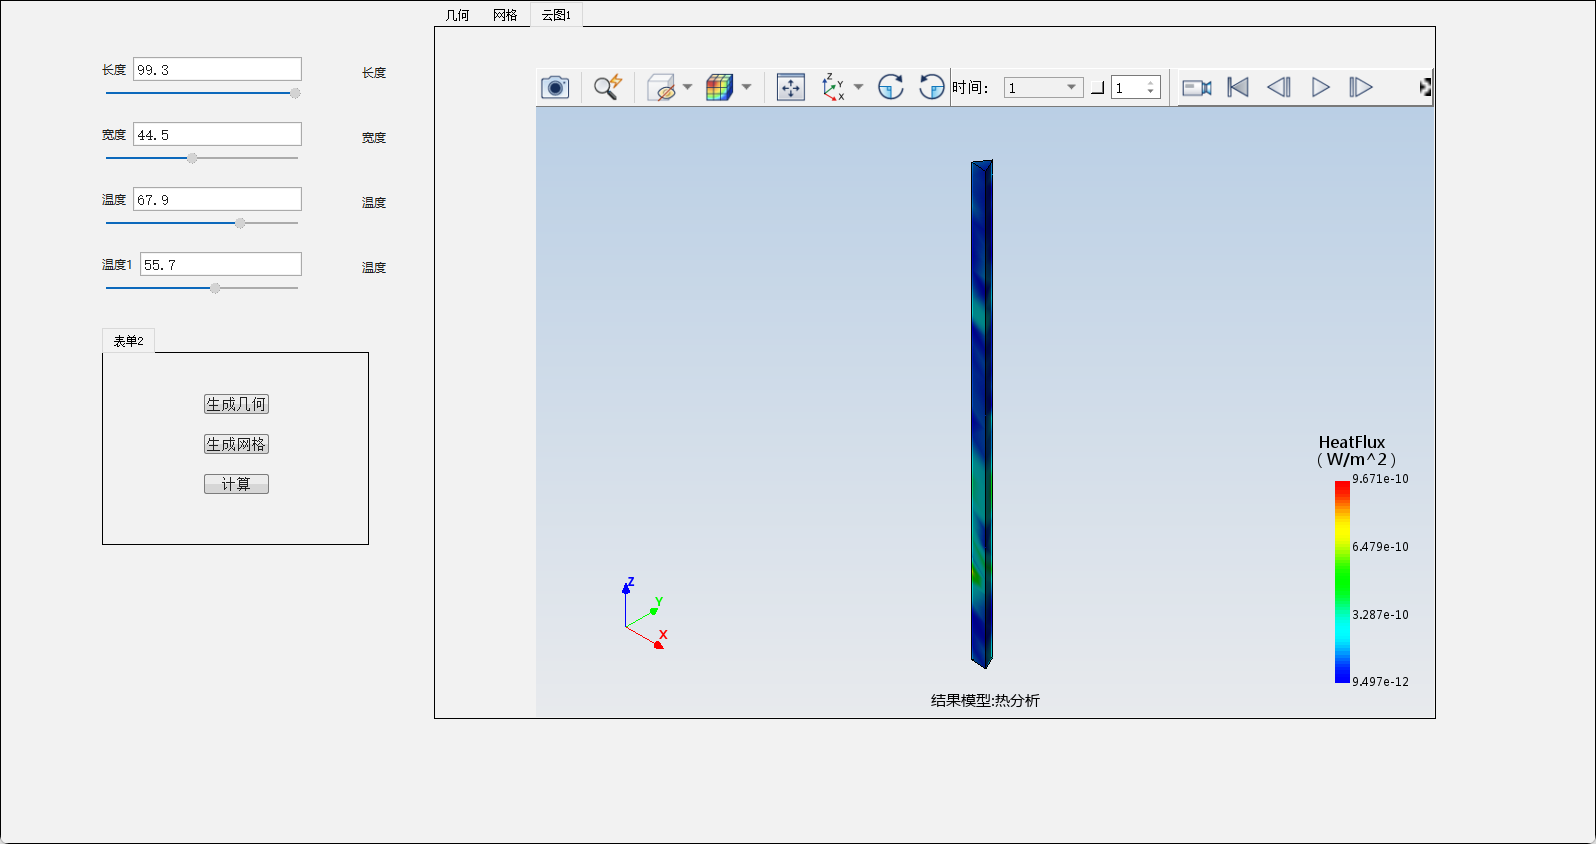Switch to the 几何 tab
Viewport: 1596px width, 844px height.
tap(457, 15)
